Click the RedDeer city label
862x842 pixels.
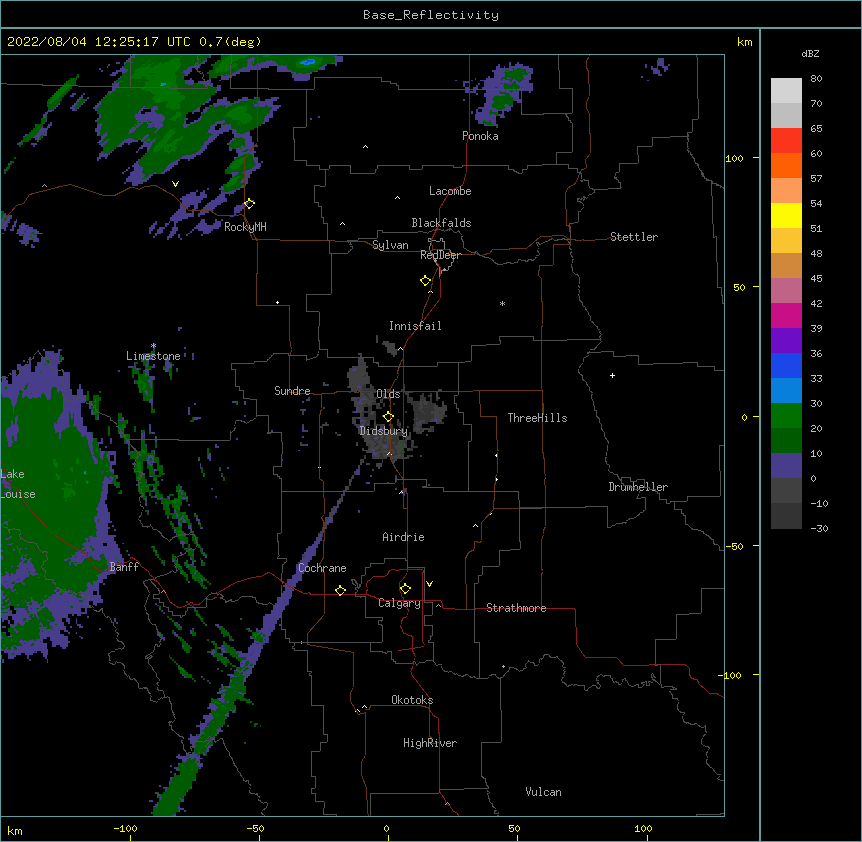[x=440, y=255]
